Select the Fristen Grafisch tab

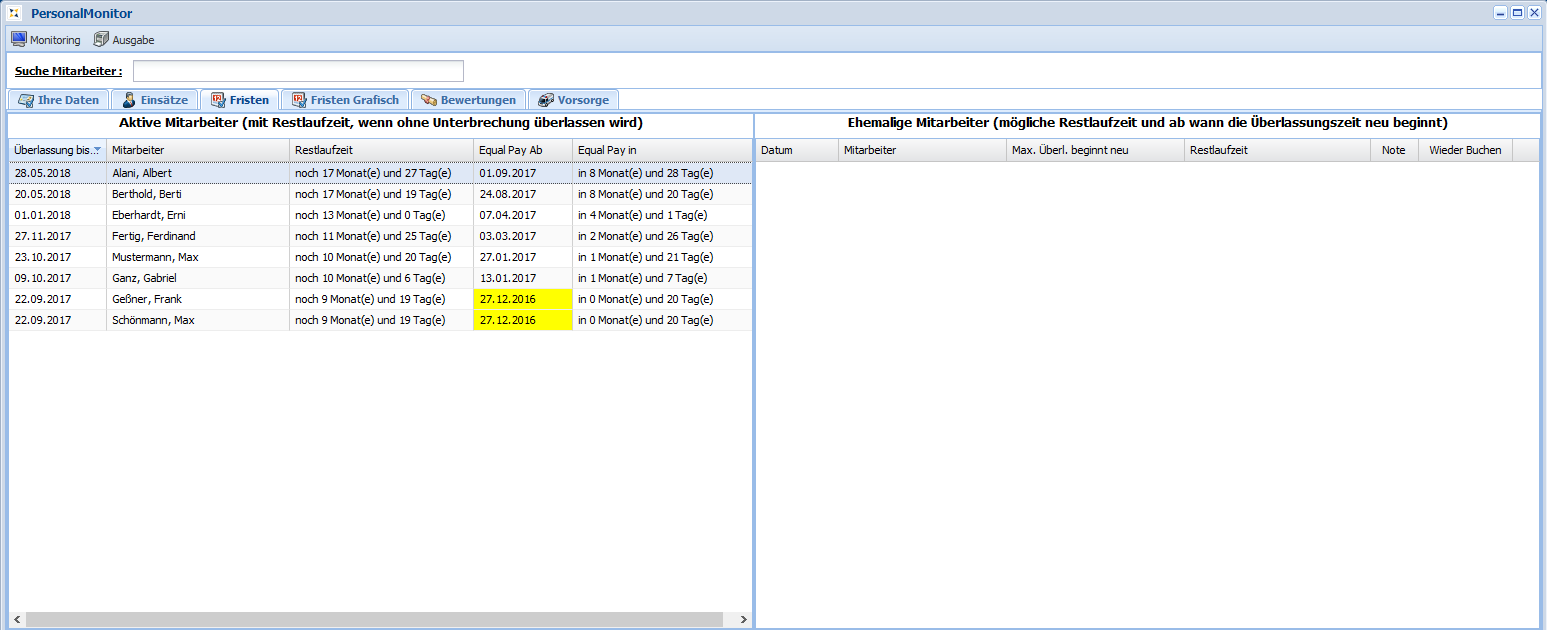coord(345,100)
